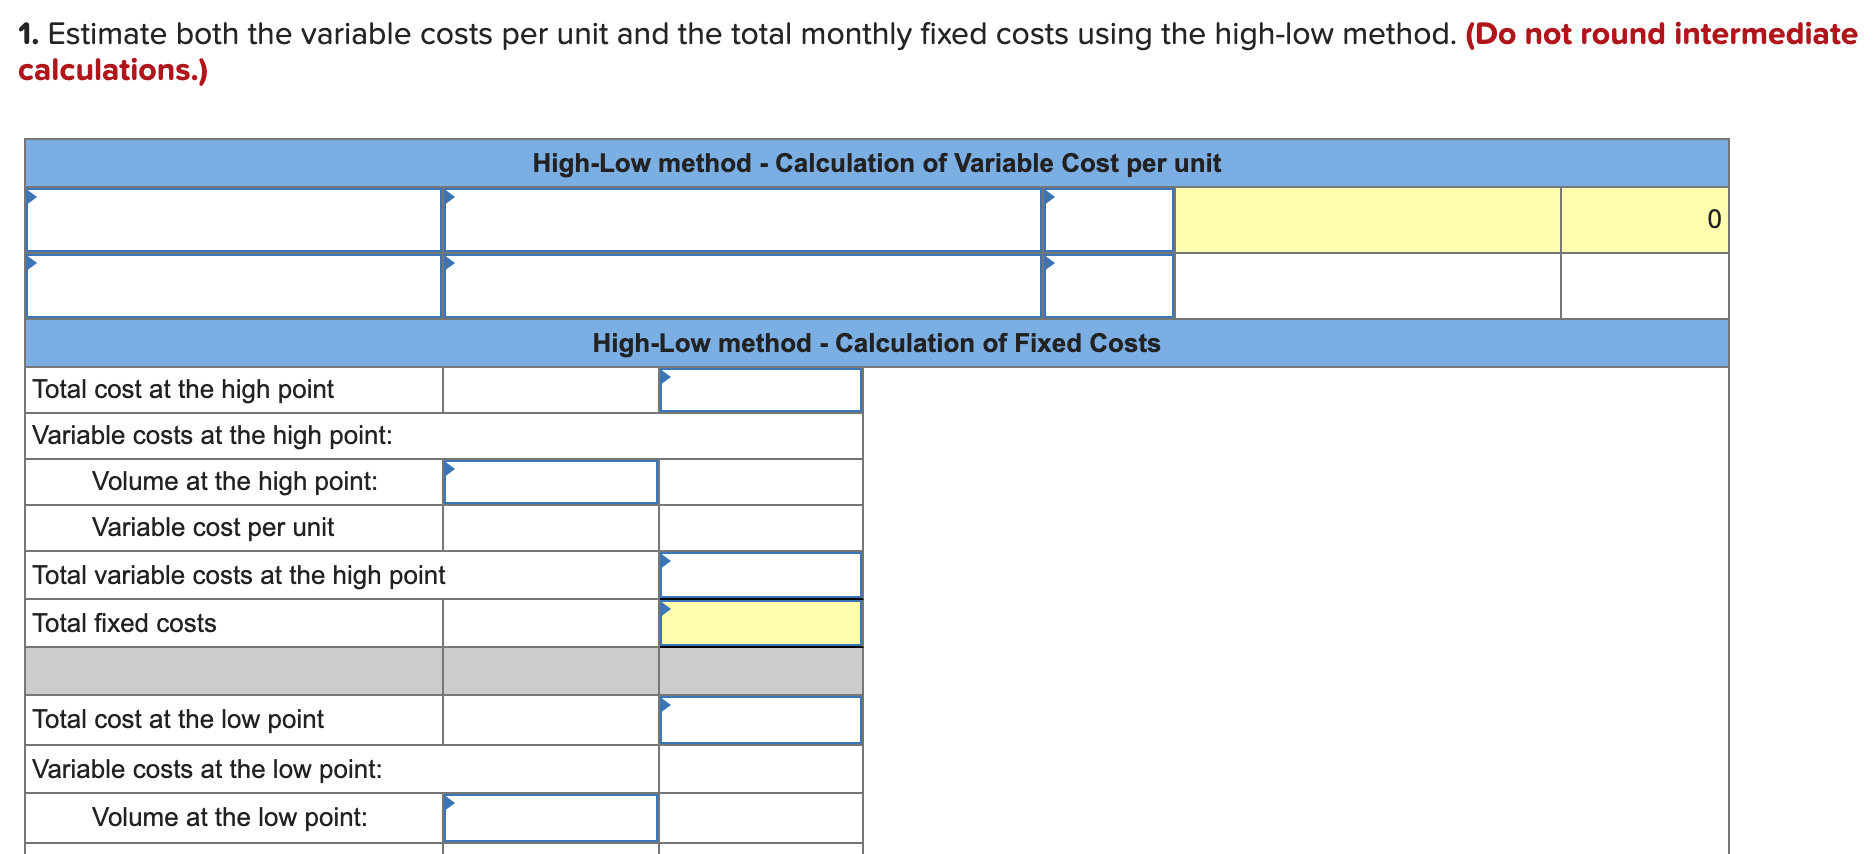Click the 'Total fixed costs' label
1874x854 pixels.
tap(124, 624)
